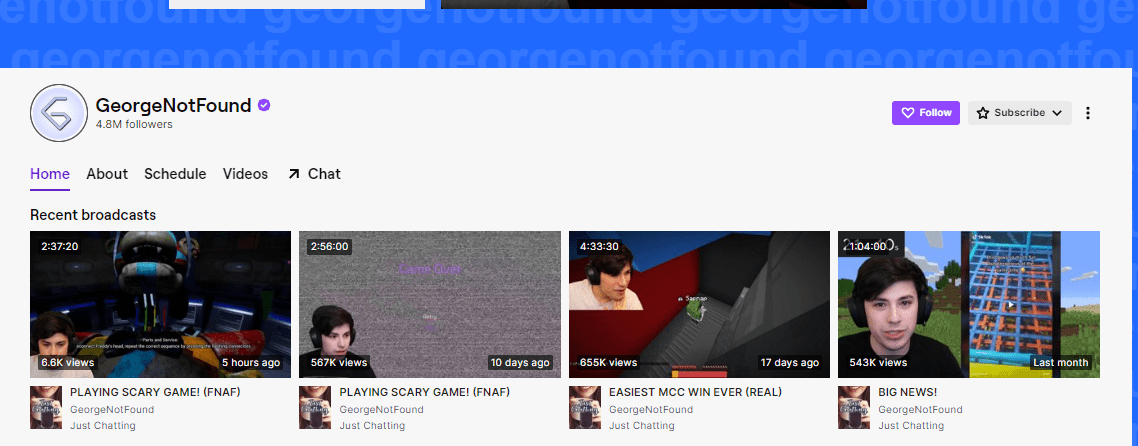Open the BIG NEWS! video title
Image resolution: width=1138 pixels, height=446 pixels.
click(907, 392)
